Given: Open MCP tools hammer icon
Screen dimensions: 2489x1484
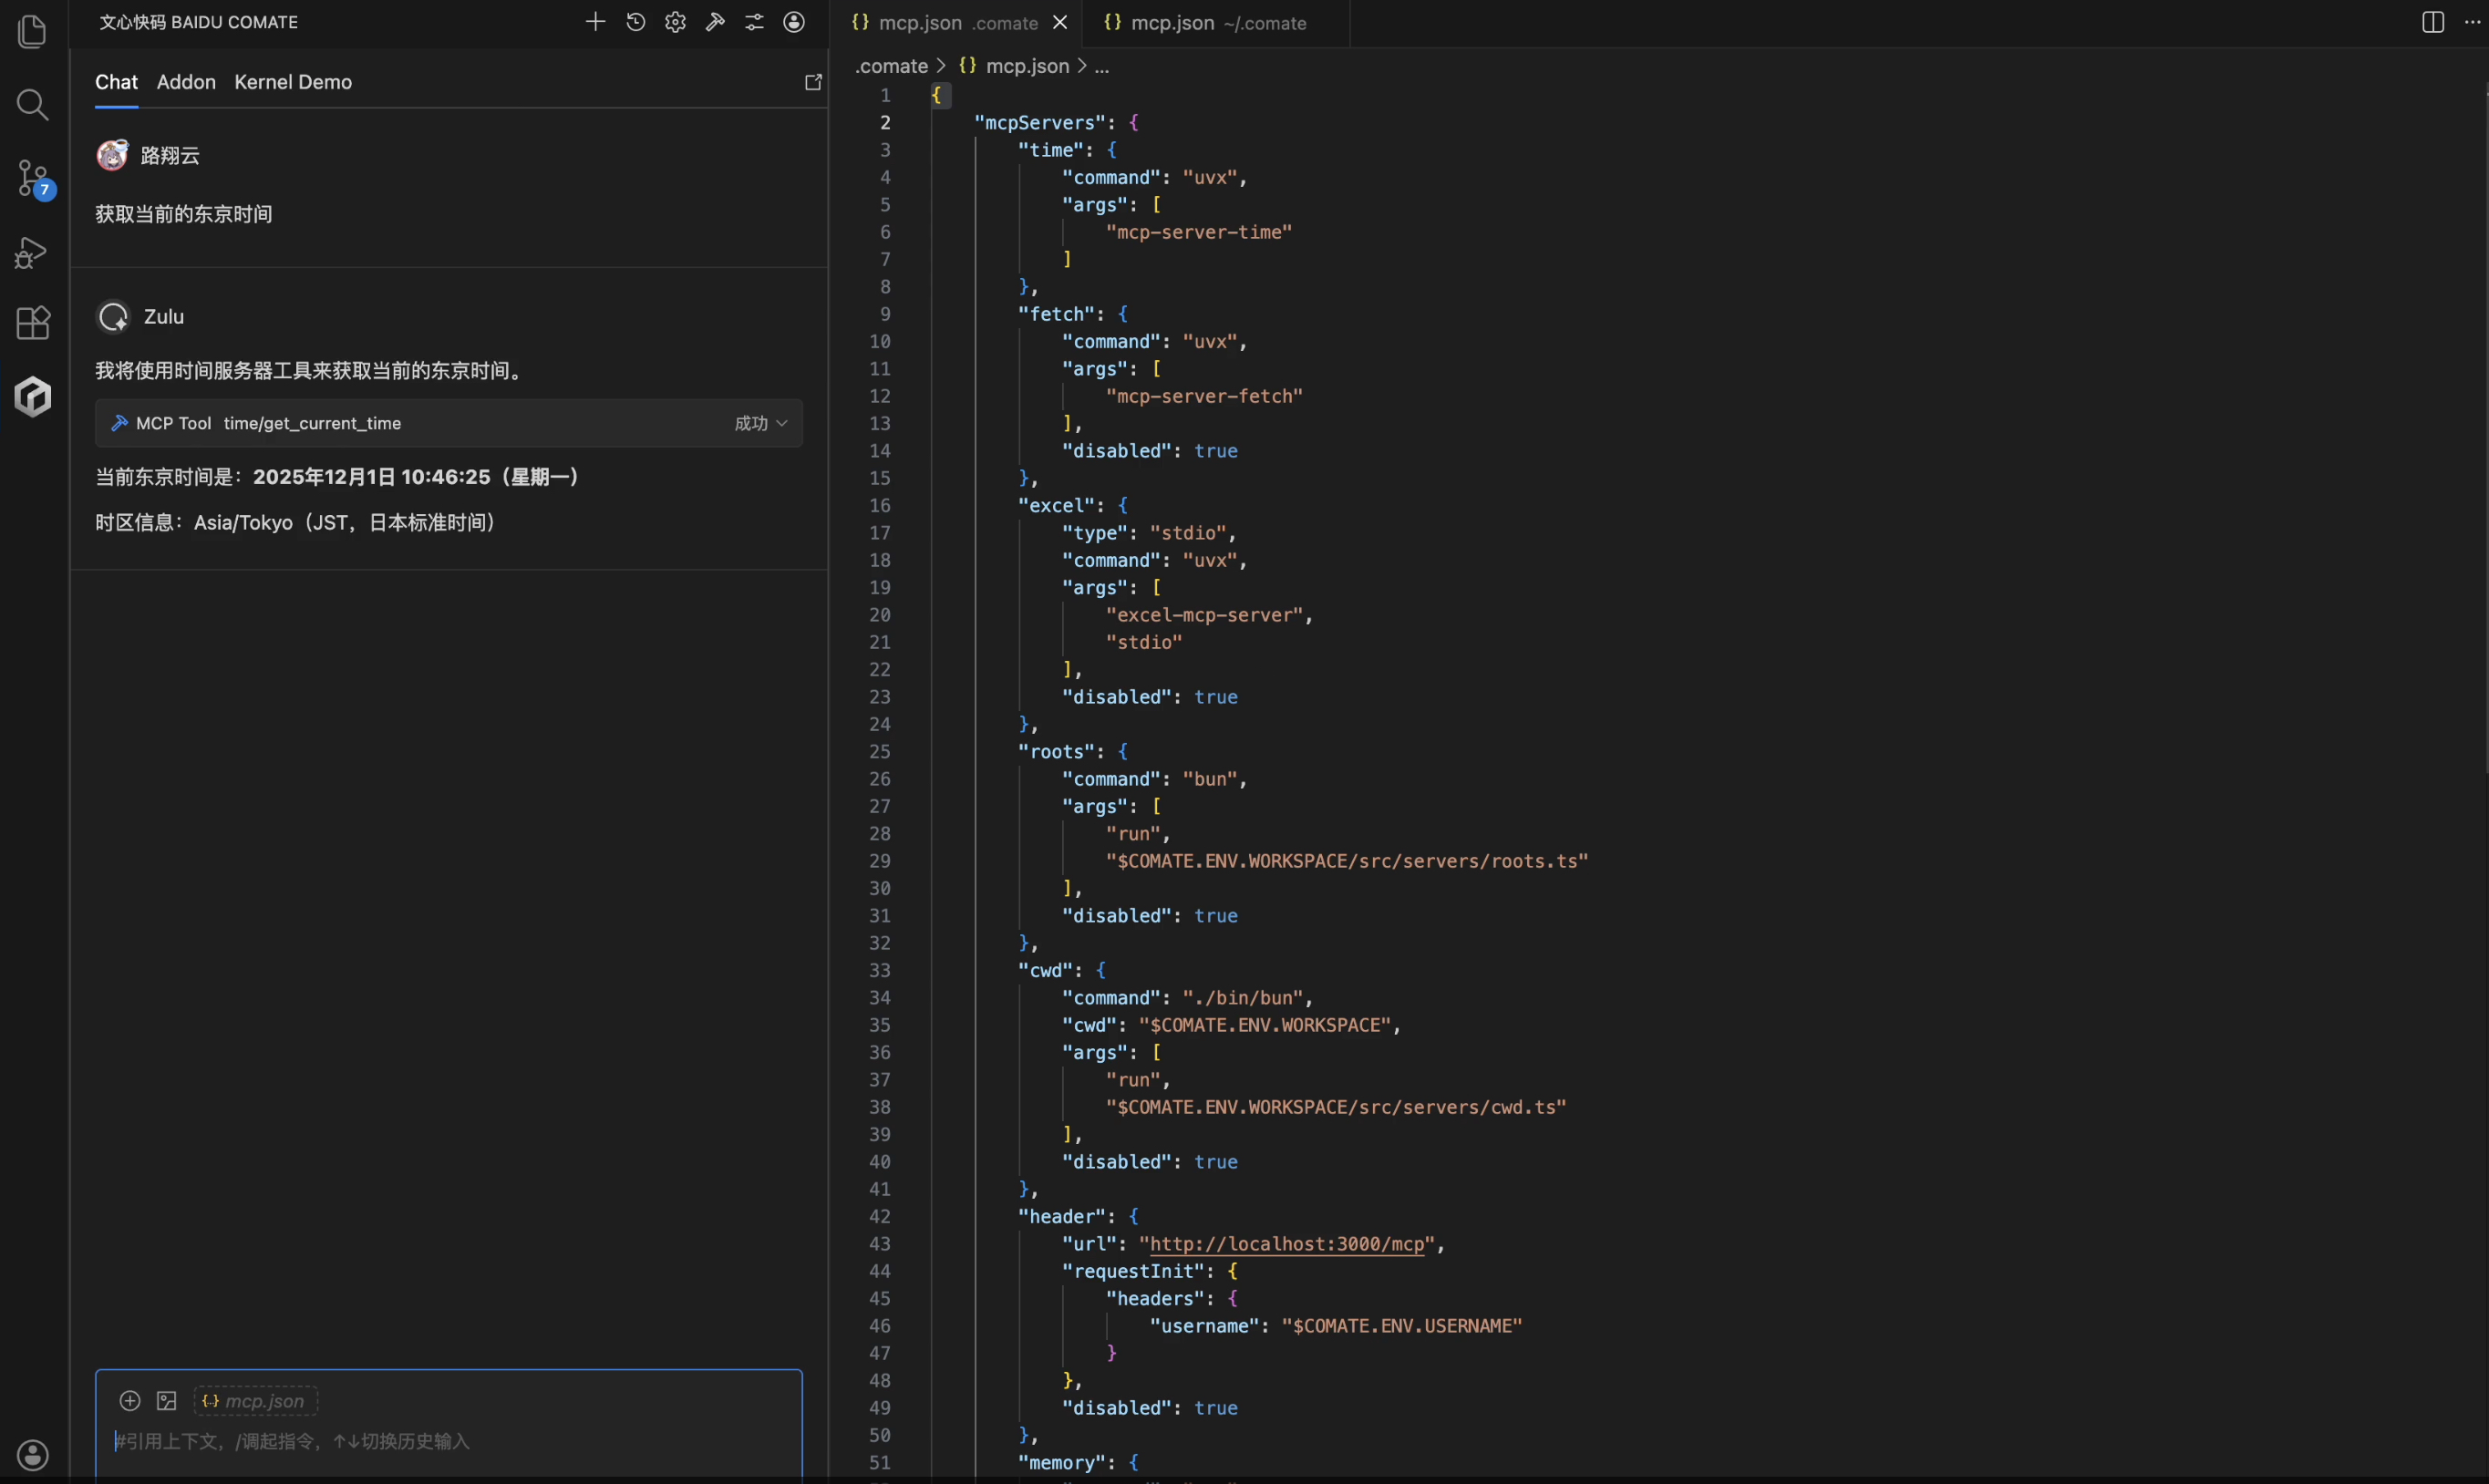Looking at the screenshot, I should click(x=715, y=22).
